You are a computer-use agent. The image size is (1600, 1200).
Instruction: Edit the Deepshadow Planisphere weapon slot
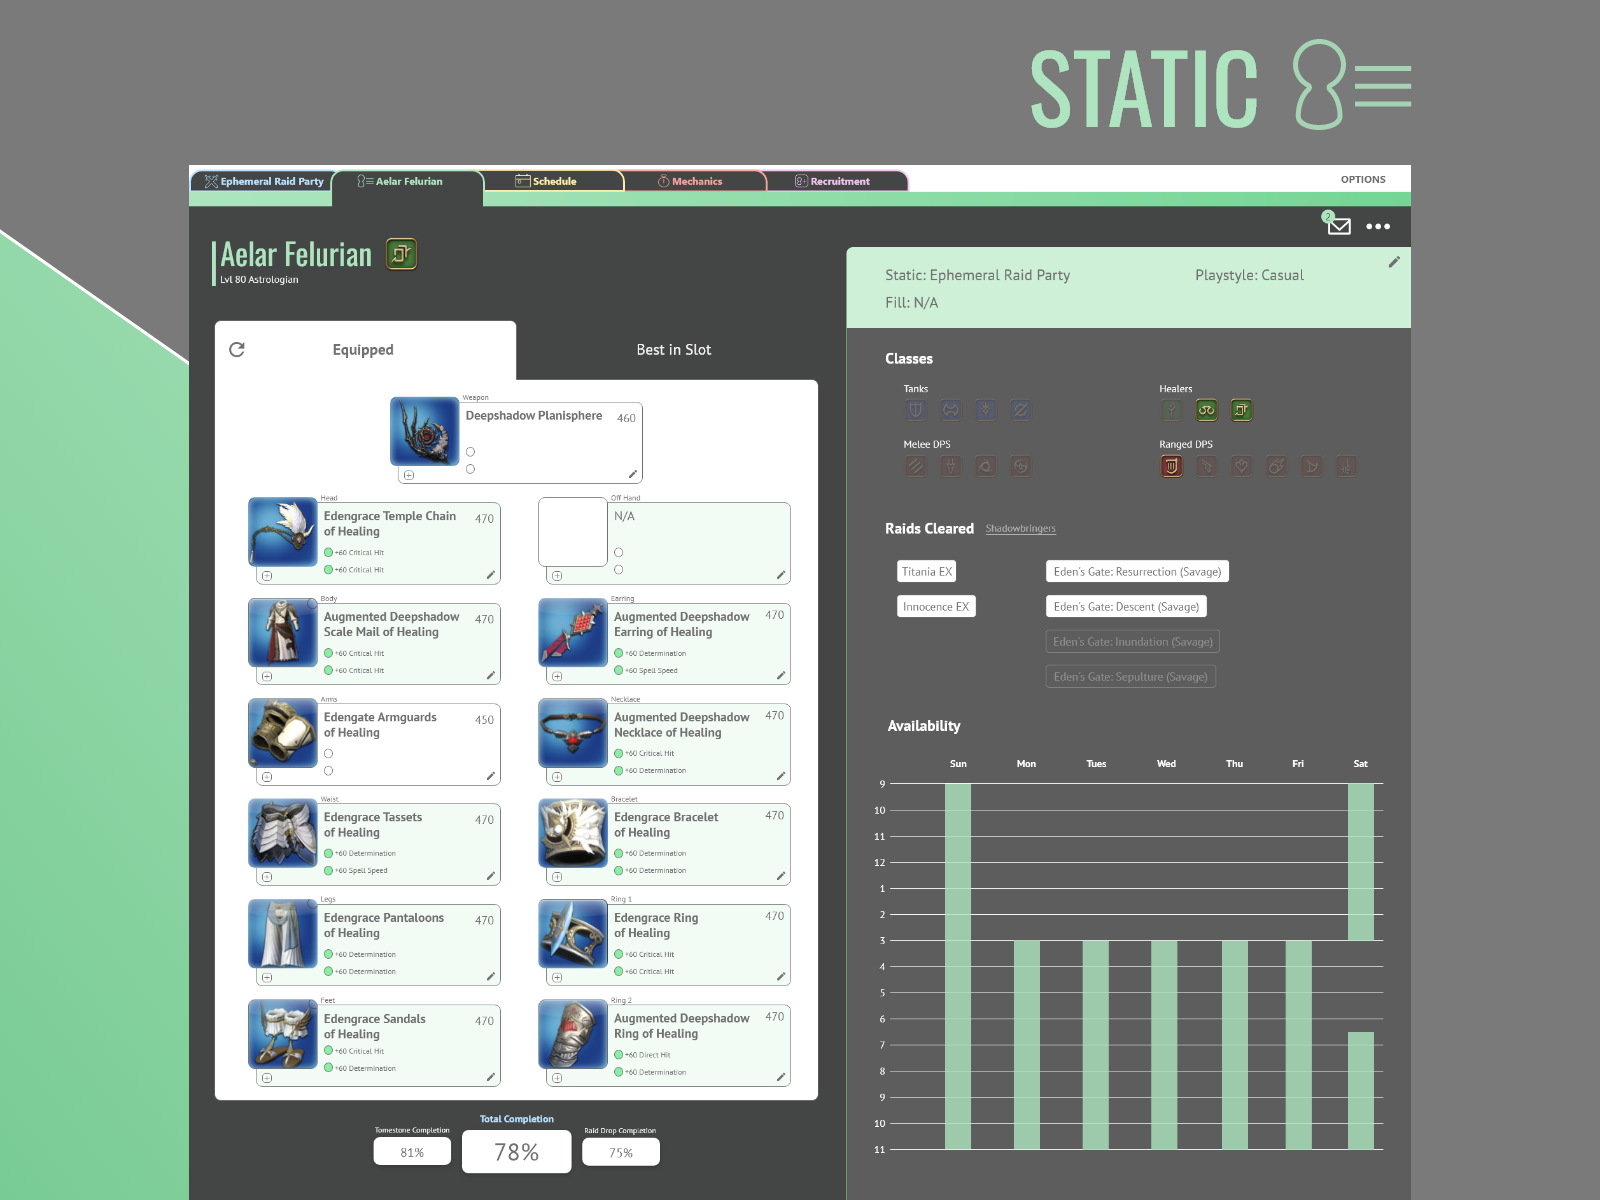pos(633,474)
